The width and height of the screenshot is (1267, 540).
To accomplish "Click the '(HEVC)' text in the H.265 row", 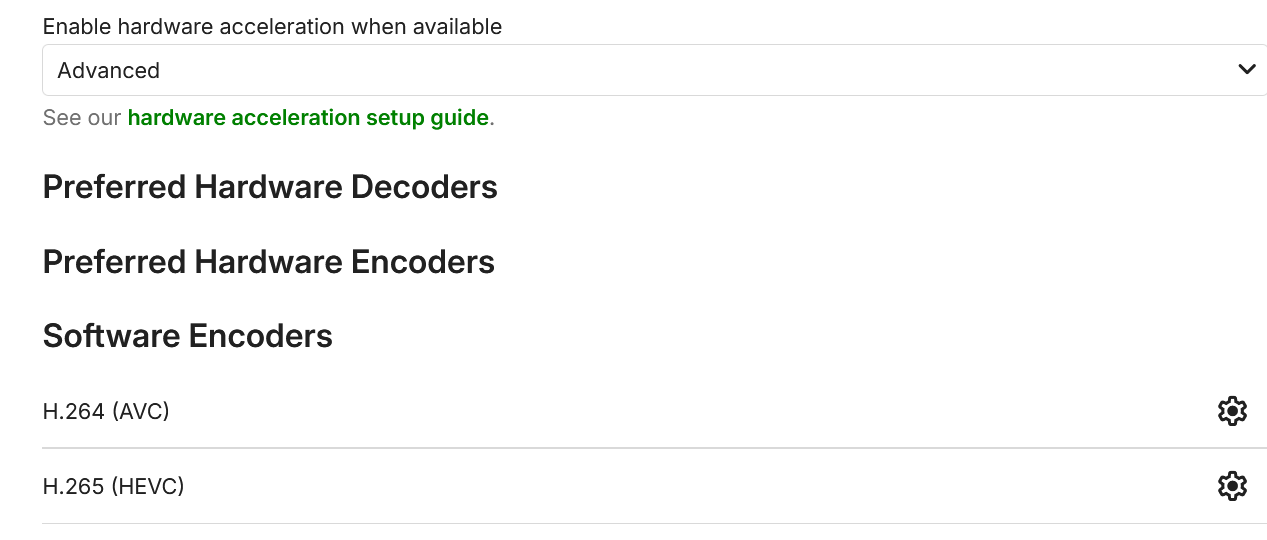I will 148,486.
